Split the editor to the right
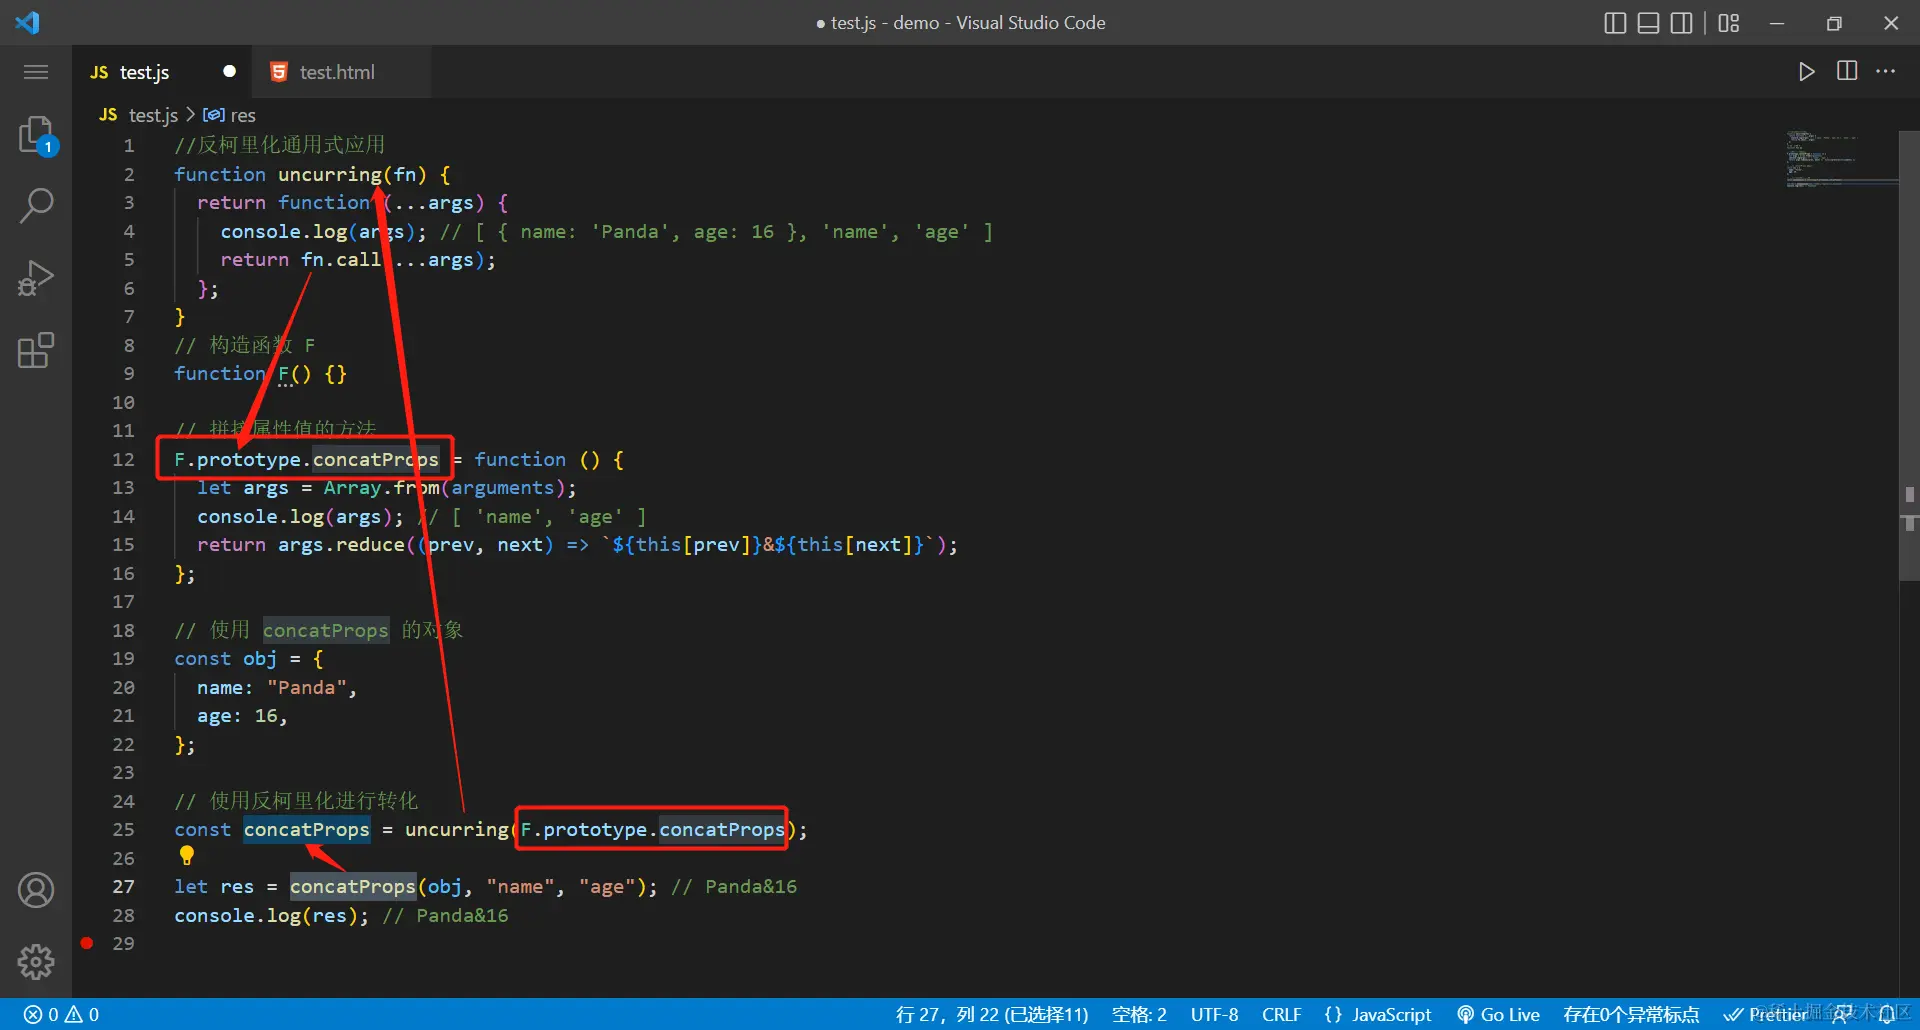This screenshot has height=1030, width=1920. pos(1847,71)
